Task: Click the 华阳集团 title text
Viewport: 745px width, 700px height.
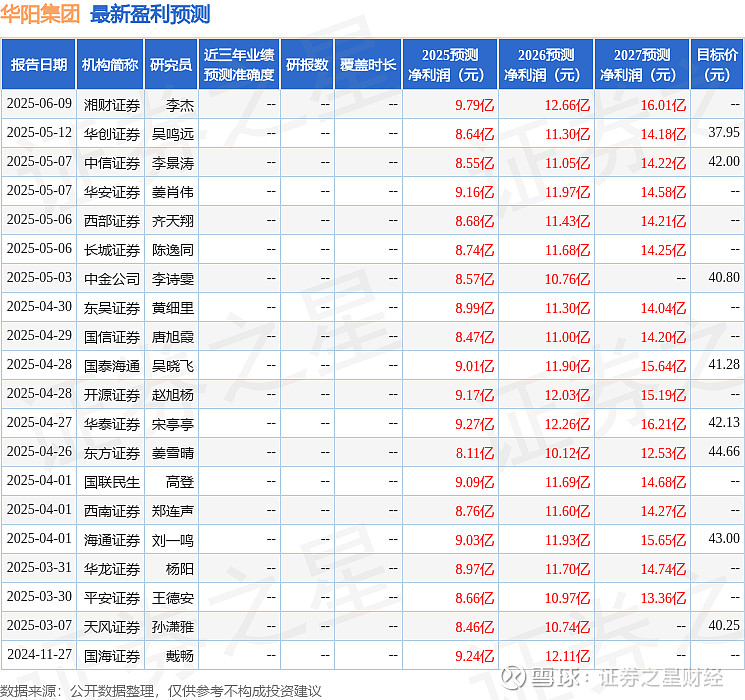Action: click(x=40, y=14)
